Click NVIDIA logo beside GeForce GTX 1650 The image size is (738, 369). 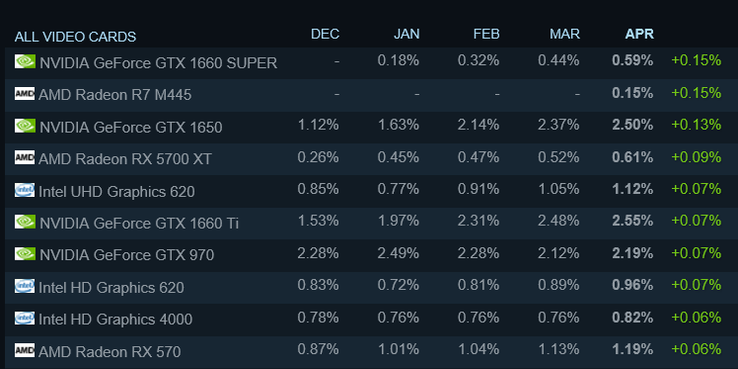point(25,126)
